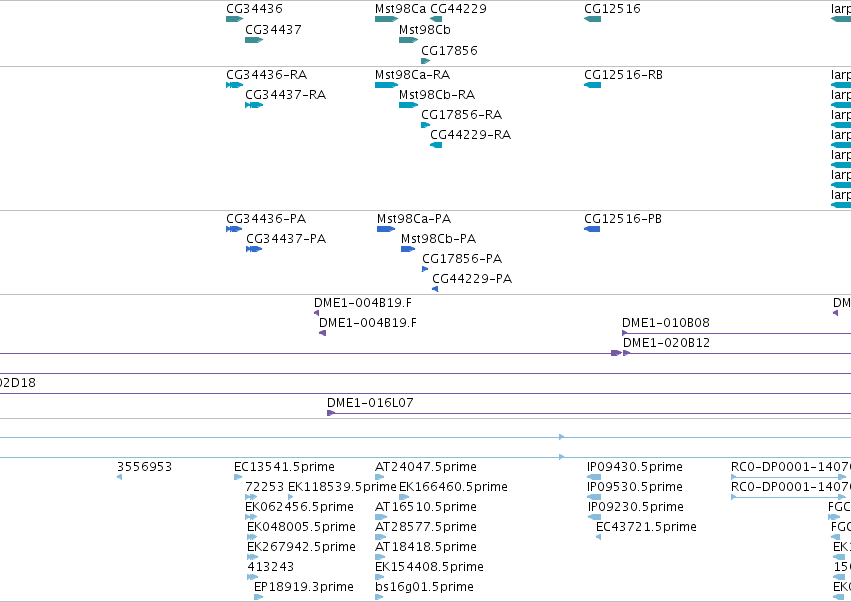
Task: Click the AT24047.5prime EST label
Action: [426, 466]
